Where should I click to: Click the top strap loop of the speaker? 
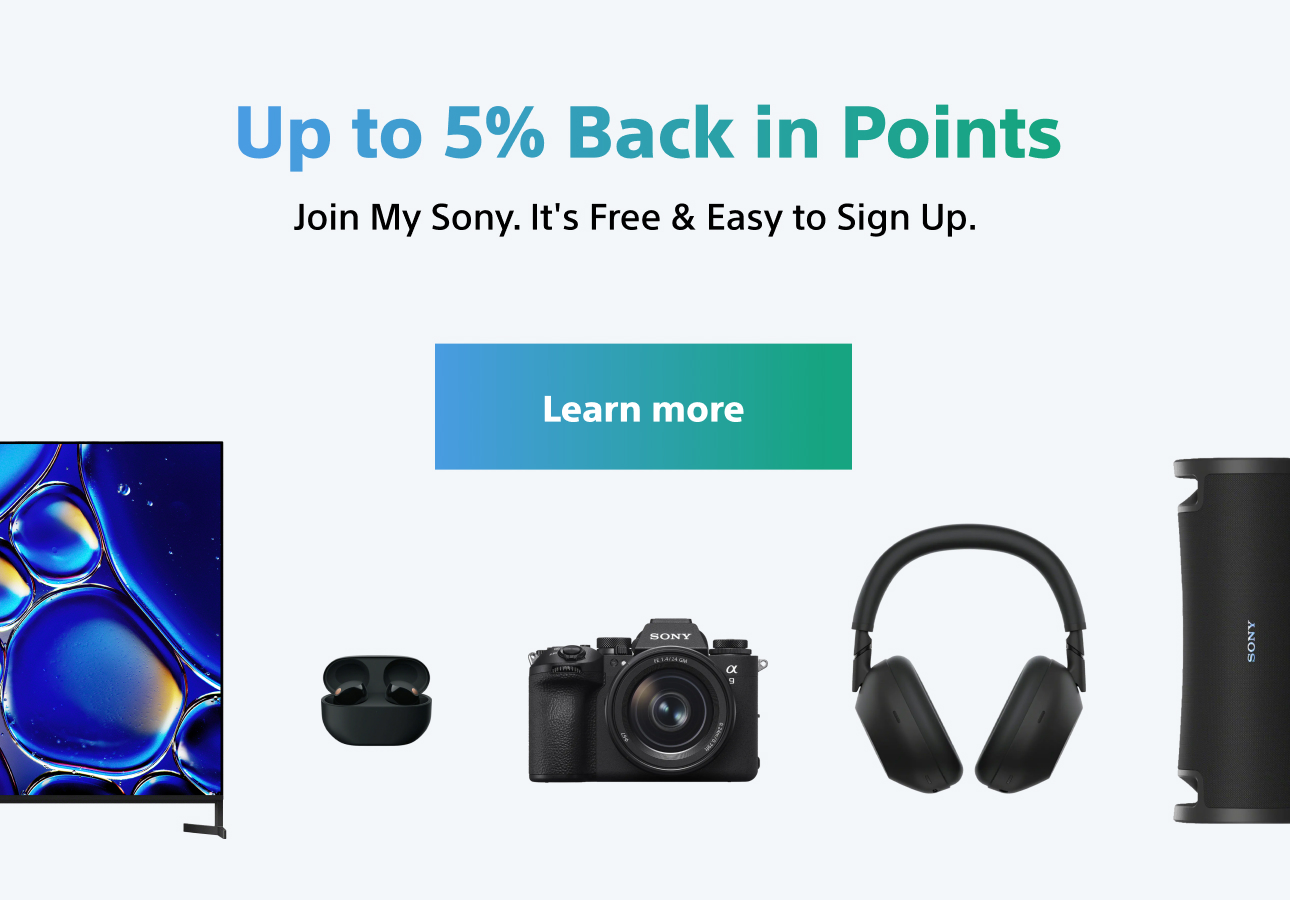[1187, 487]
